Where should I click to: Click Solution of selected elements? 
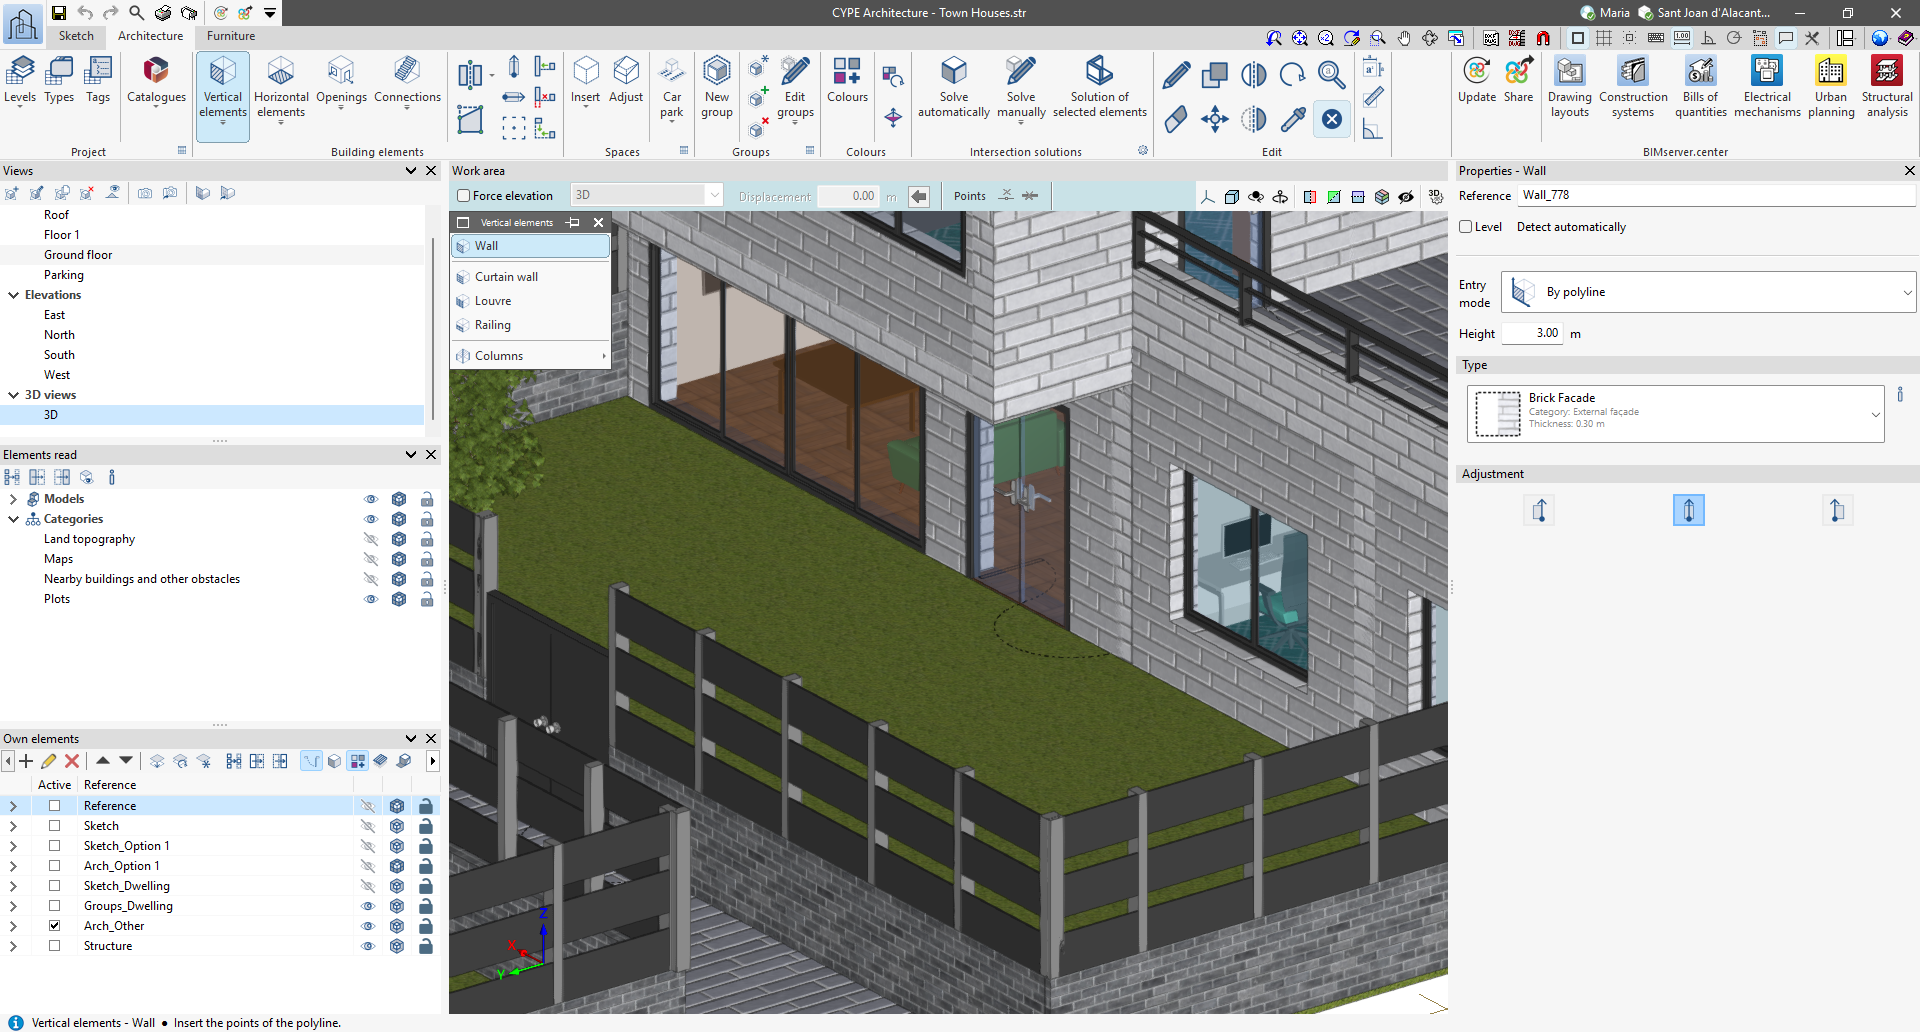[1100, 89]
